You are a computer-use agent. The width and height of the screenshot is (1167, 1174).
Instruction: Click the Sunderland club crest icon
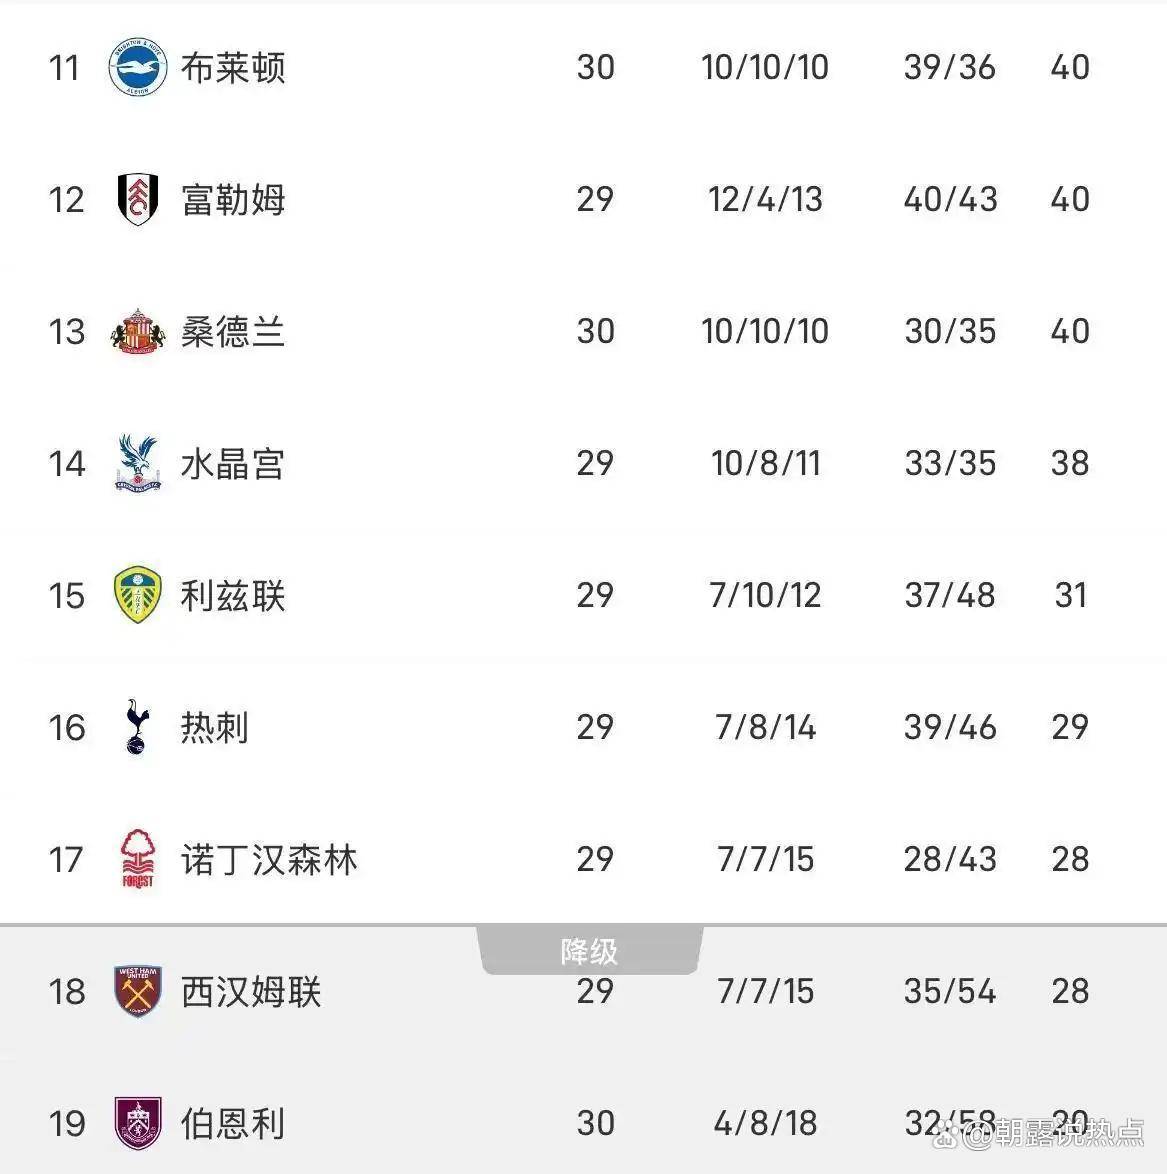(x=137, y=331)
